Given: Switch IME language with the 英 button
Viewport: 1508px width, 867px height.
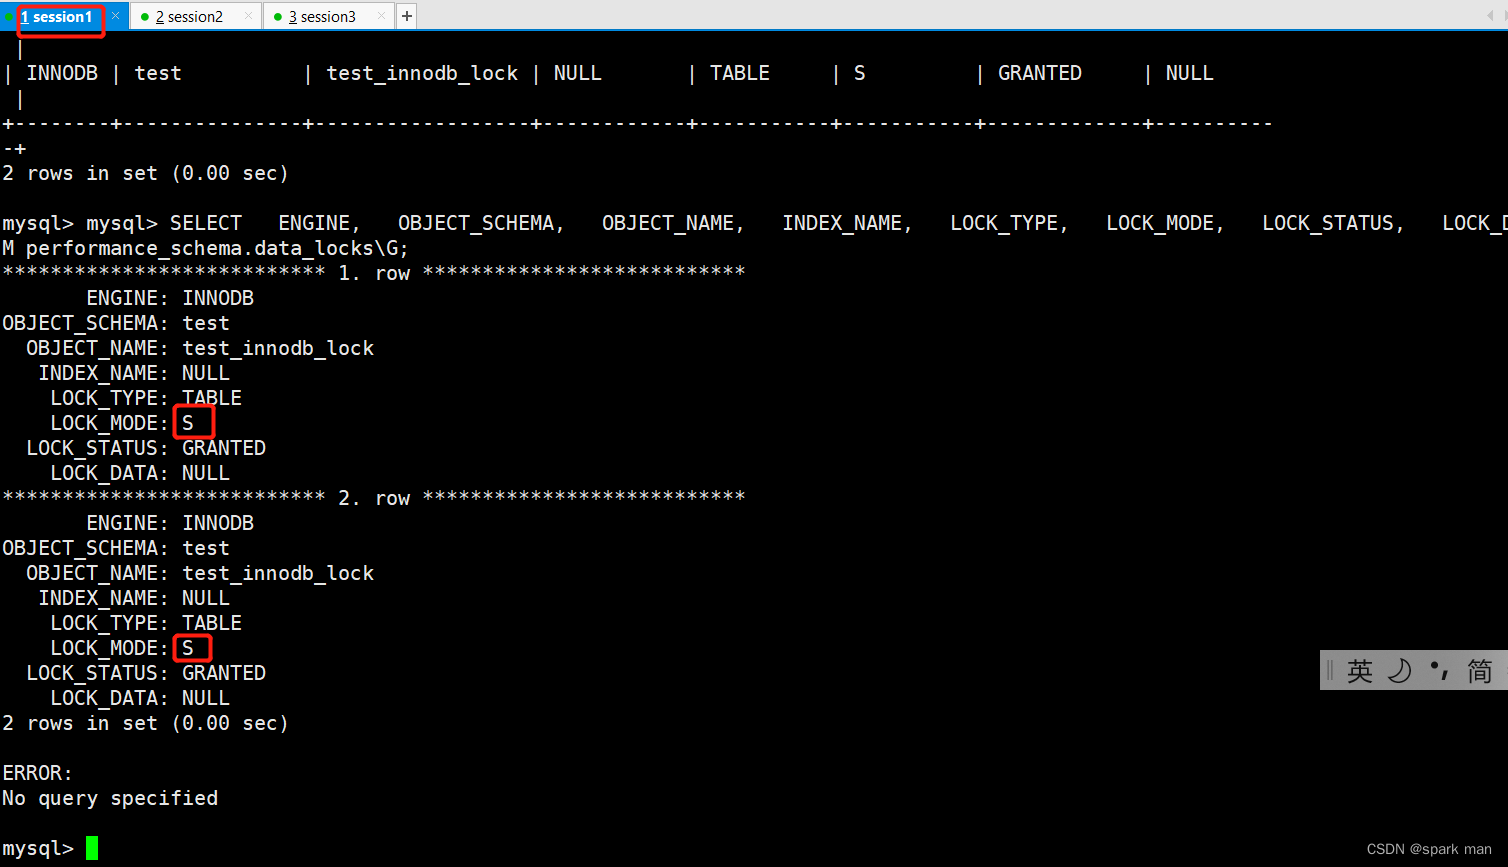Looking at the screenshot, I should pos(1359,670).
